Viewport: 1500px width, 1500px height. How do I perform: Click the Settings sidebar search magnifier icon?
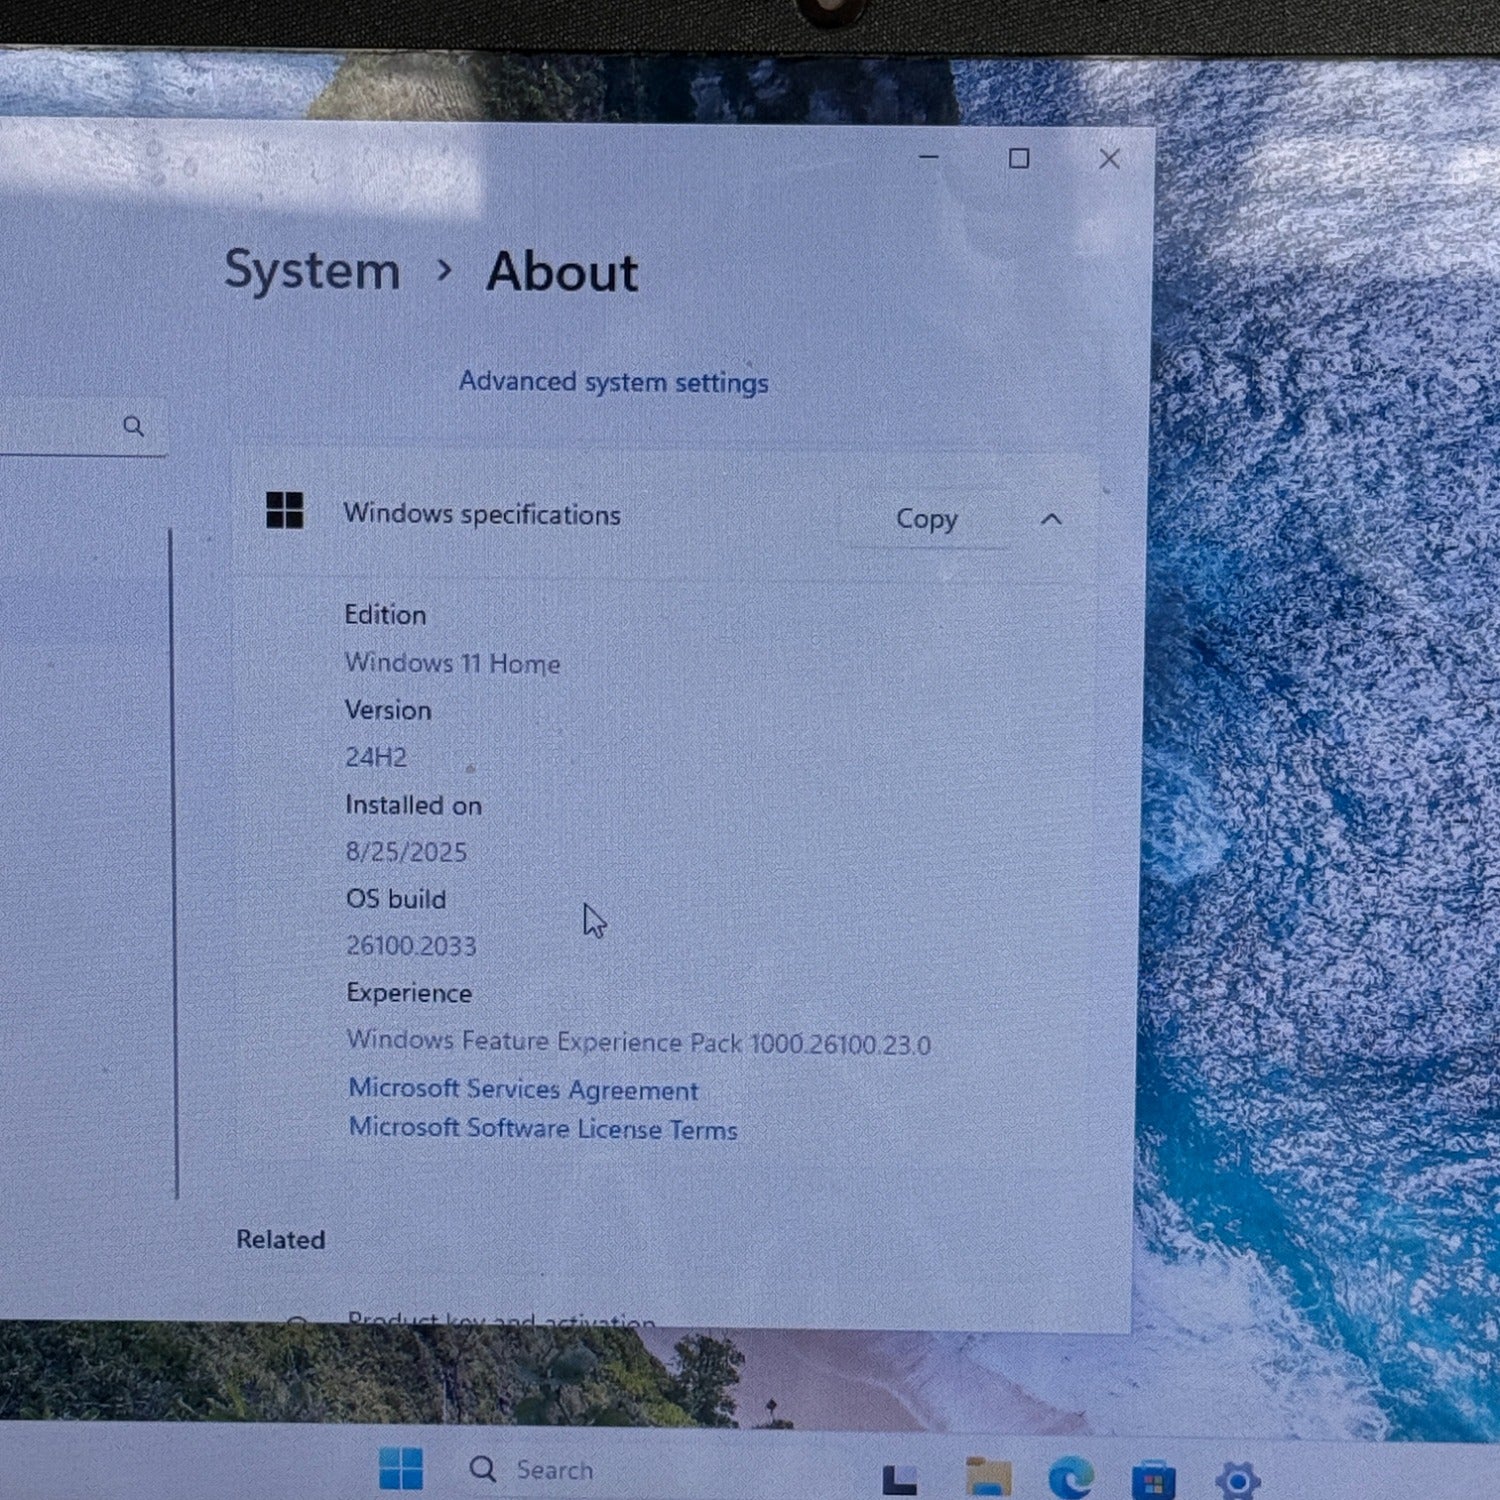click(133, 426)
